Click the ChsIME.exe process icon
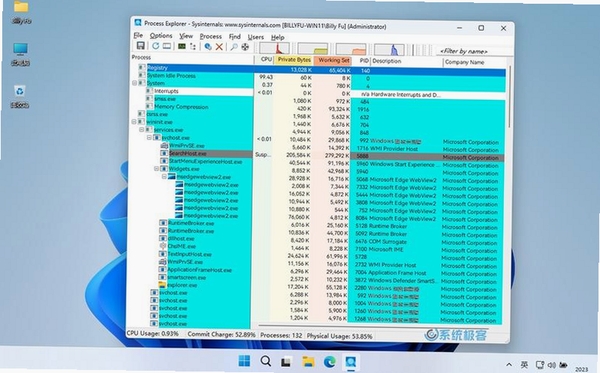Image resolution: width=600 pixels, height=373 pixels. coord(163,246)
